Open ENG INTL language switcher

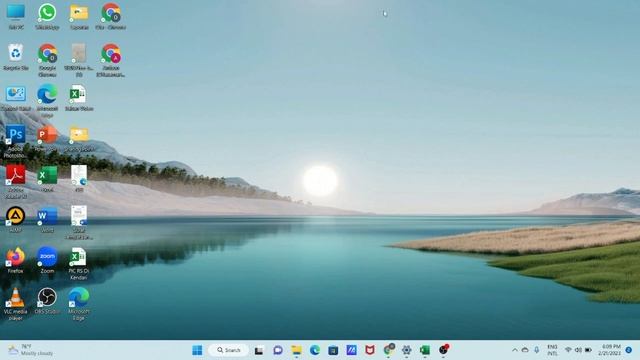(552, 350)
